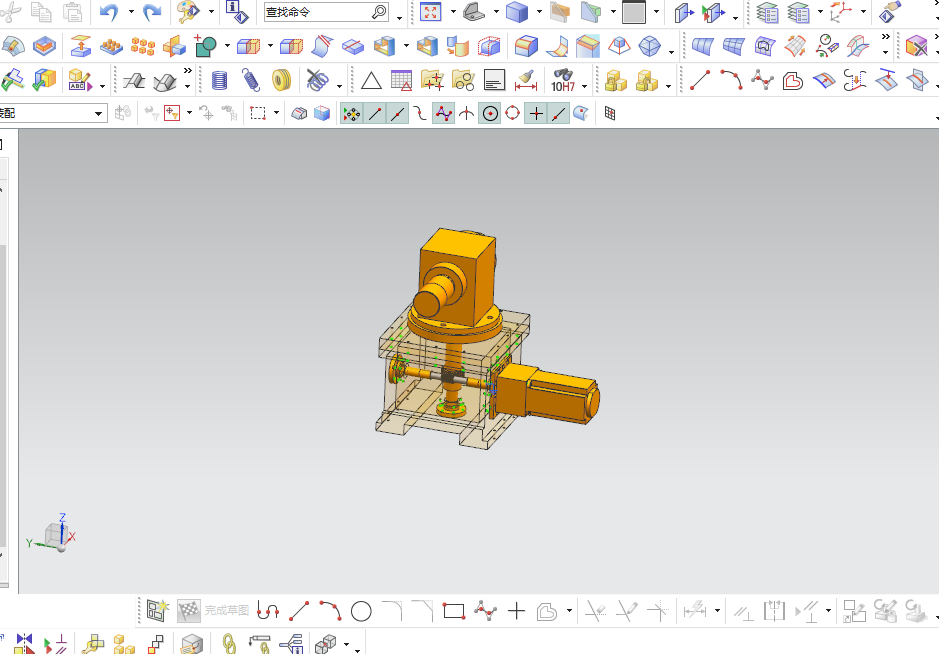This screenshot has width=939, height=654.
Task: Expand dropdown next to rectangle selection icon
Action: [x=276, y=113]
